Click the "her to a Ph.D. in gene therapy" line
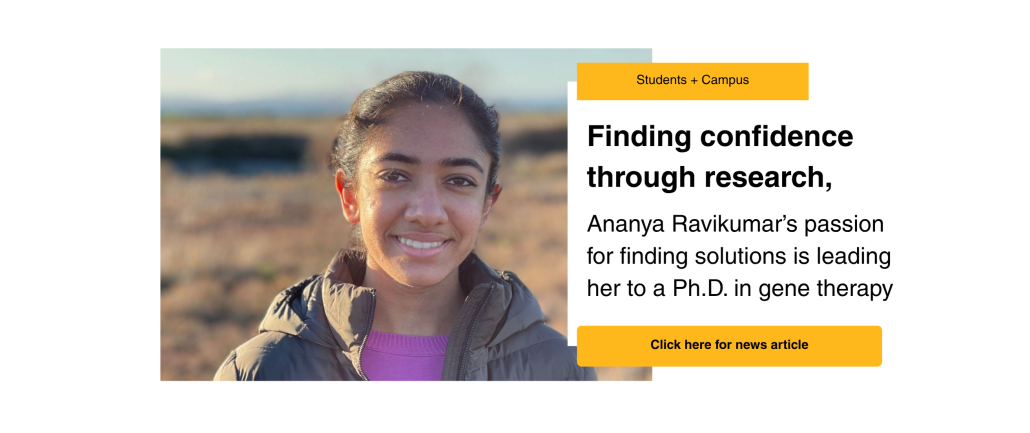This screenshot has height=433, width=1030. coord(740,289)
